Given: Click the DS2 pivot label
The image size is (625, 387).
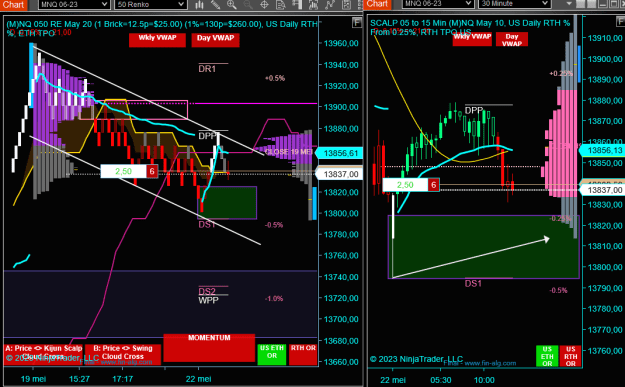Looking at the screenshot, I should (x=207, y=291).
